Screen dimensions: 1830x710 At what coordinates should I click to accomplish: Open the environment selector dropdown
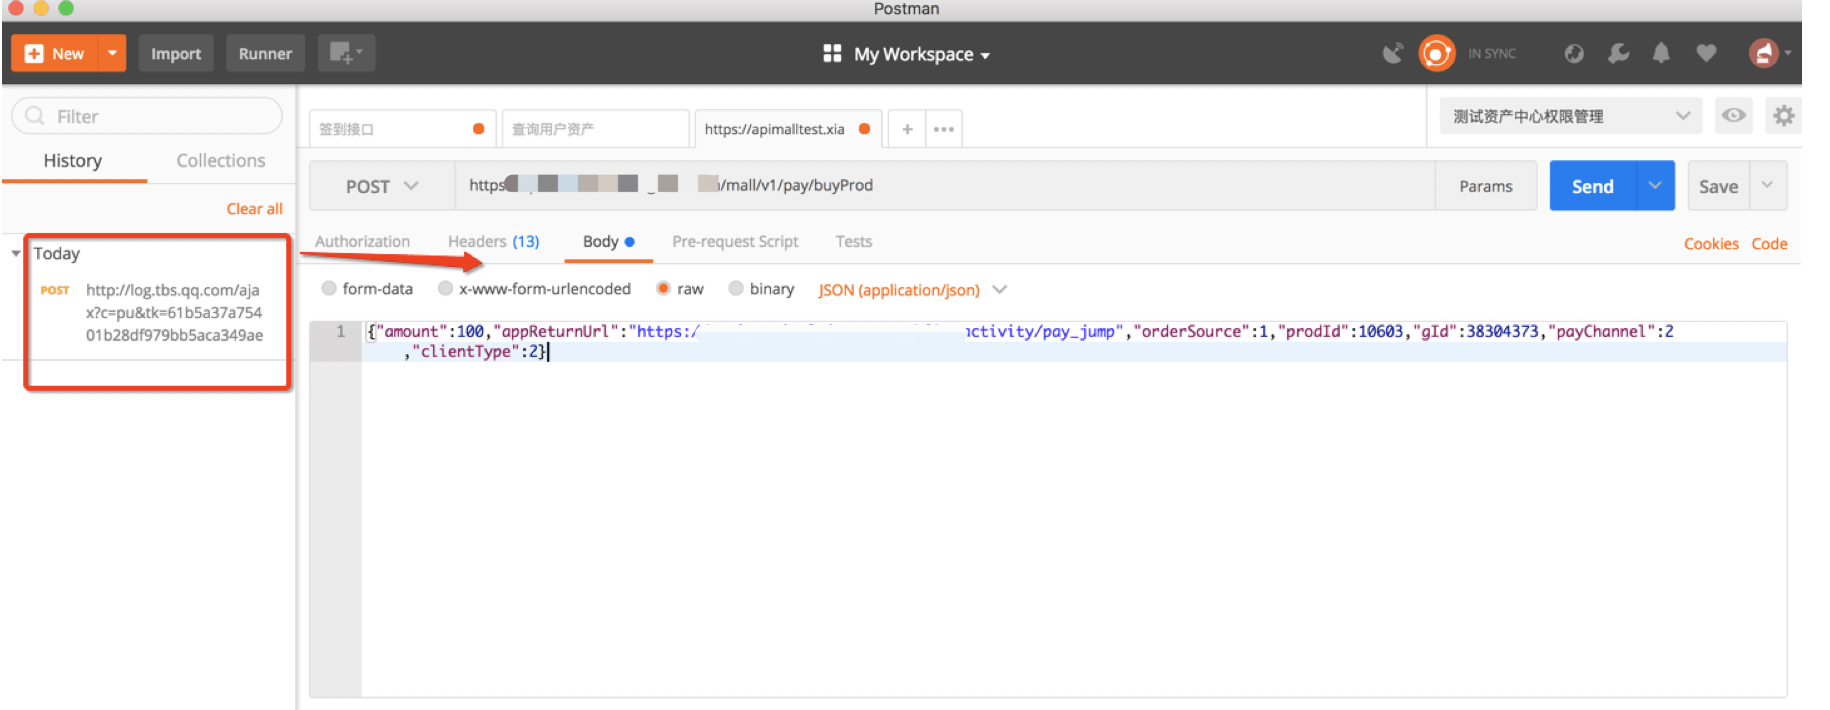coord(1571,116)
